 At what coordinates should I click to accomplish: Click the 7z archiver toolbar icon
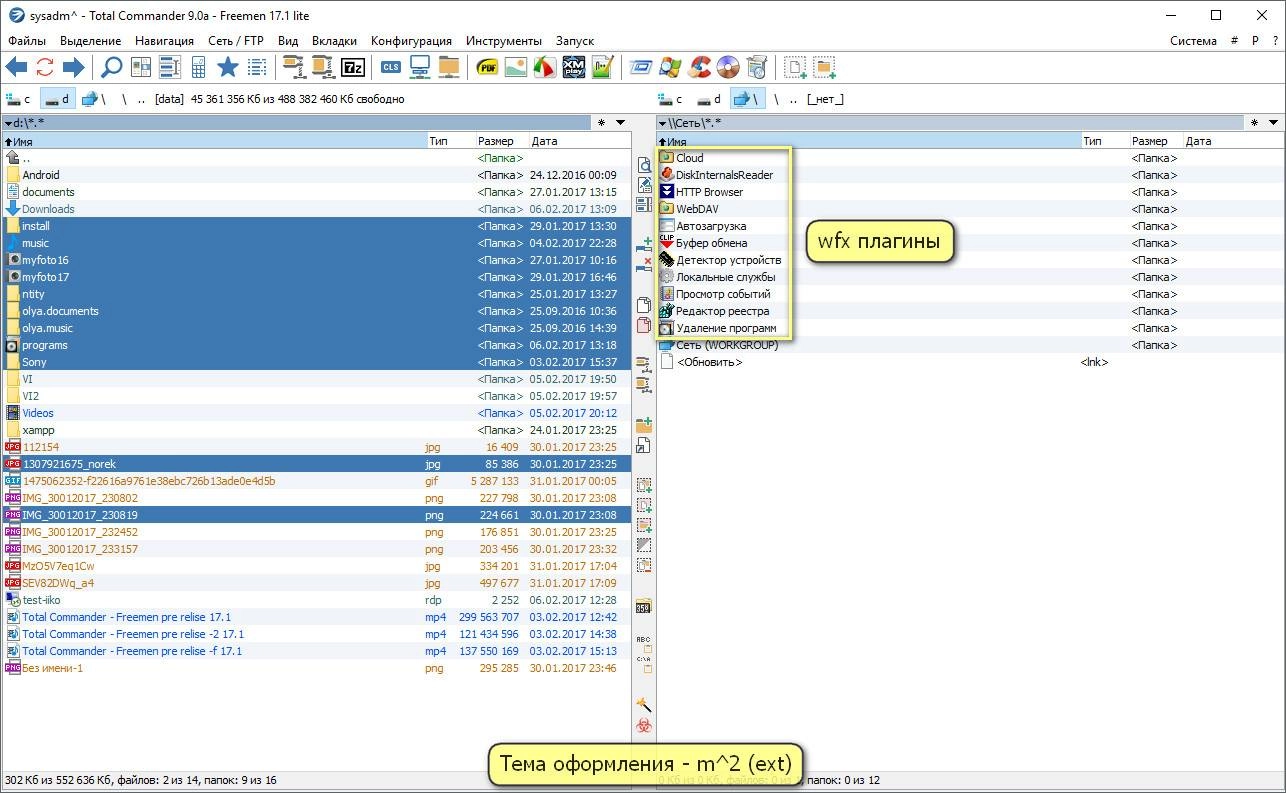click(x=352, y=68)
